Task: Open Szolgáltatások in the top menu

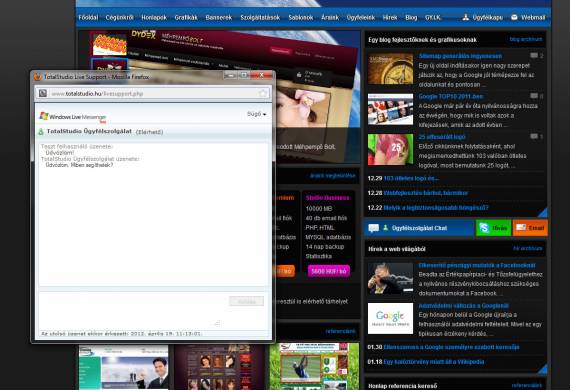Action: point(260,17)
